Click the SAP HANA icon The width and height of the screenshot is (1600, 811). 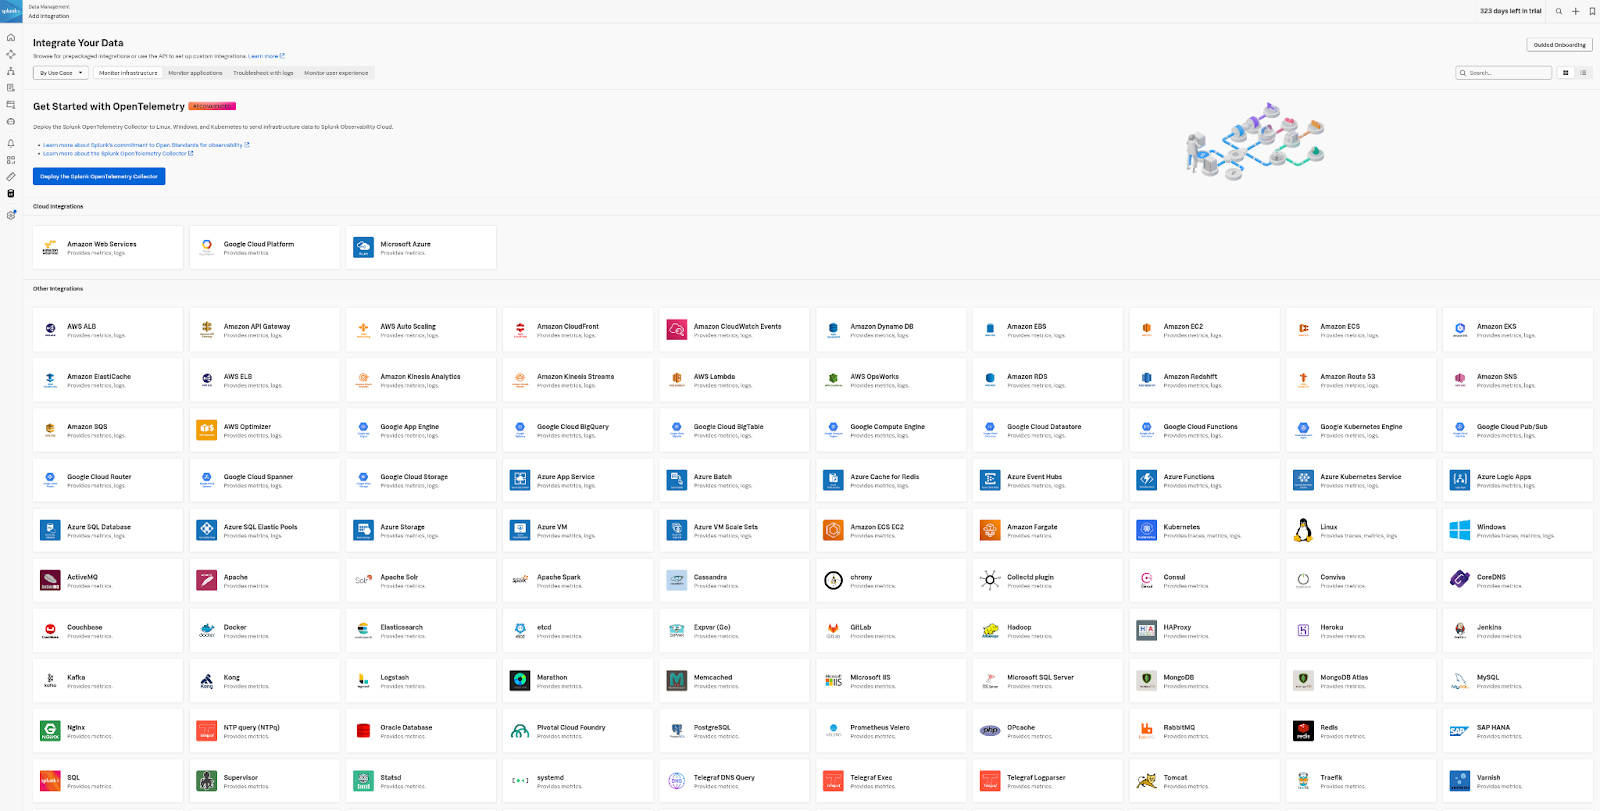[1460, 731]
